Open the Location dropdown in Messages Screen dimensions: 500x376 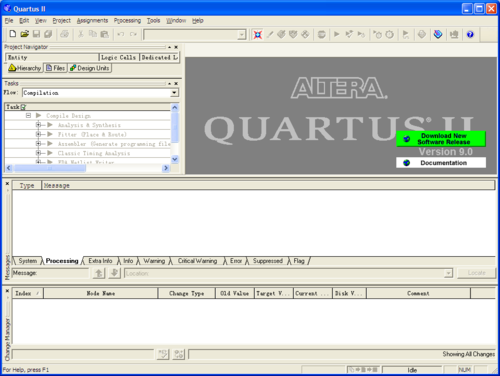point(448,274)
